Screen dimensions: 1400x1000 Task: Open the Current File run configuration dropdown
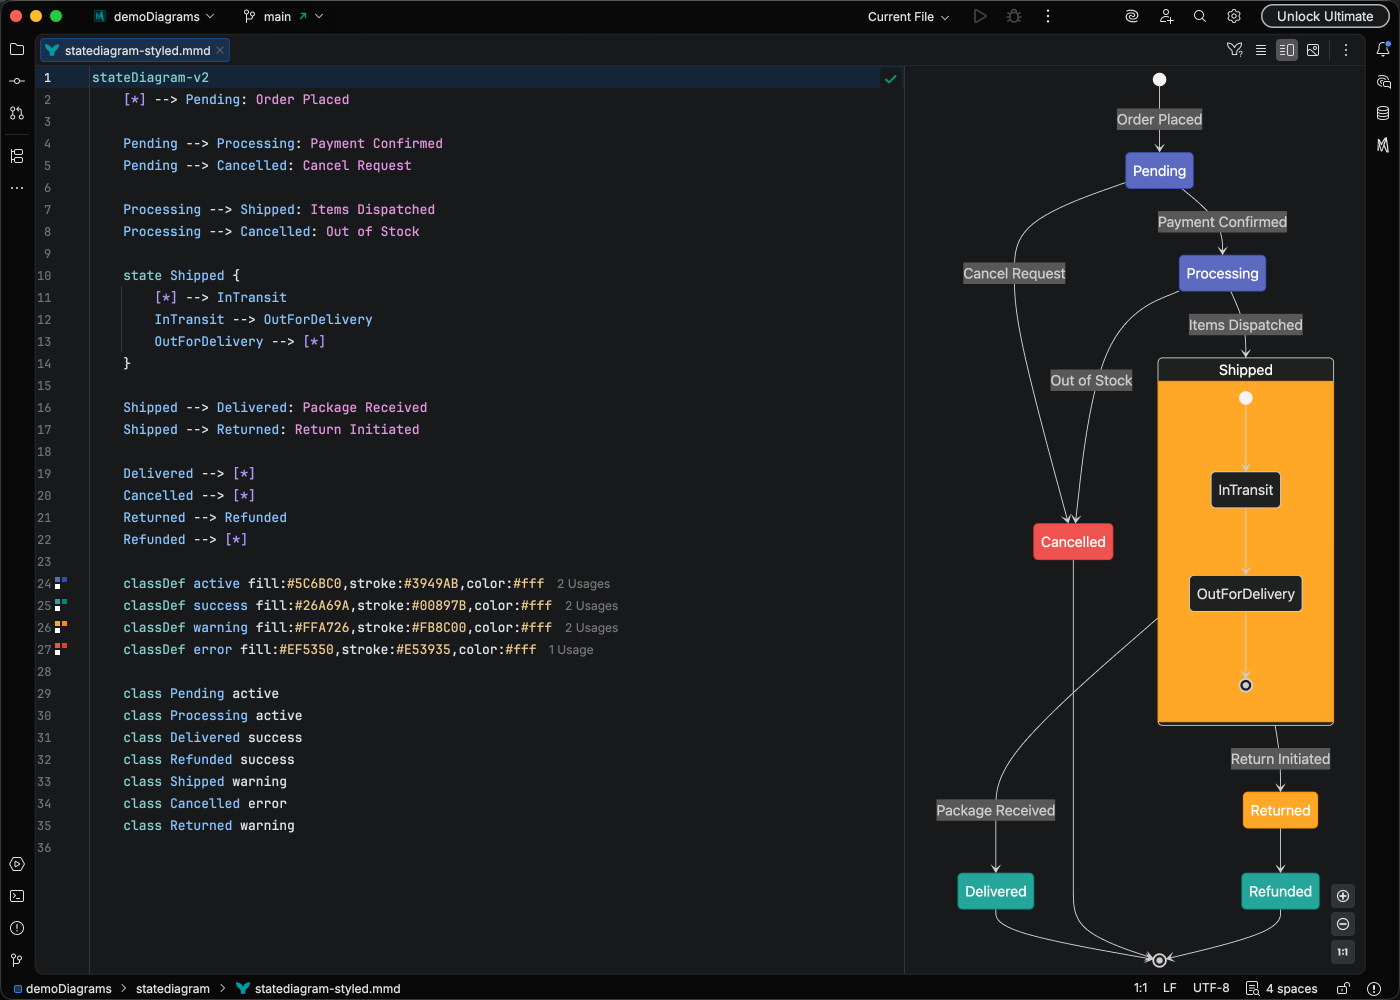(x=908, y=17)
